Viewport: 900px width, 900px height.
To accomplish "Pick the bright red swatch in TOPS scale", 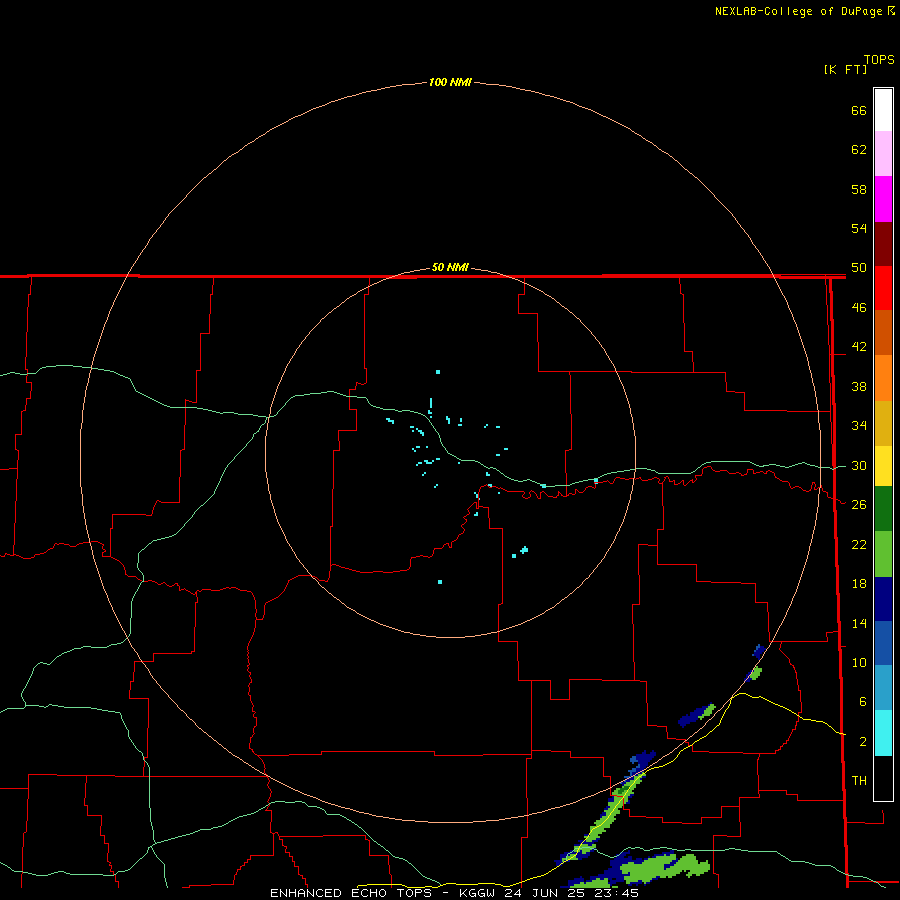I will 883,288.
